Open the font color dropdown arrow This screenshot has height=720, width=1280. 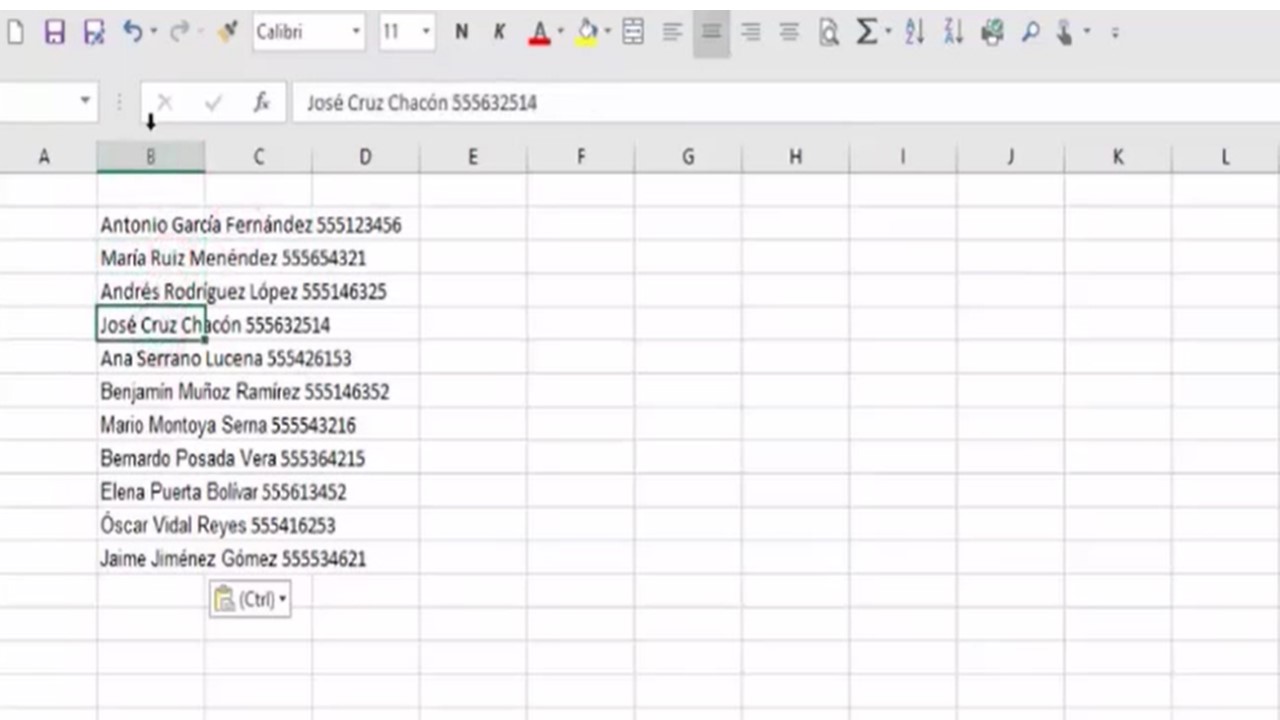click(x=560, y=32)
